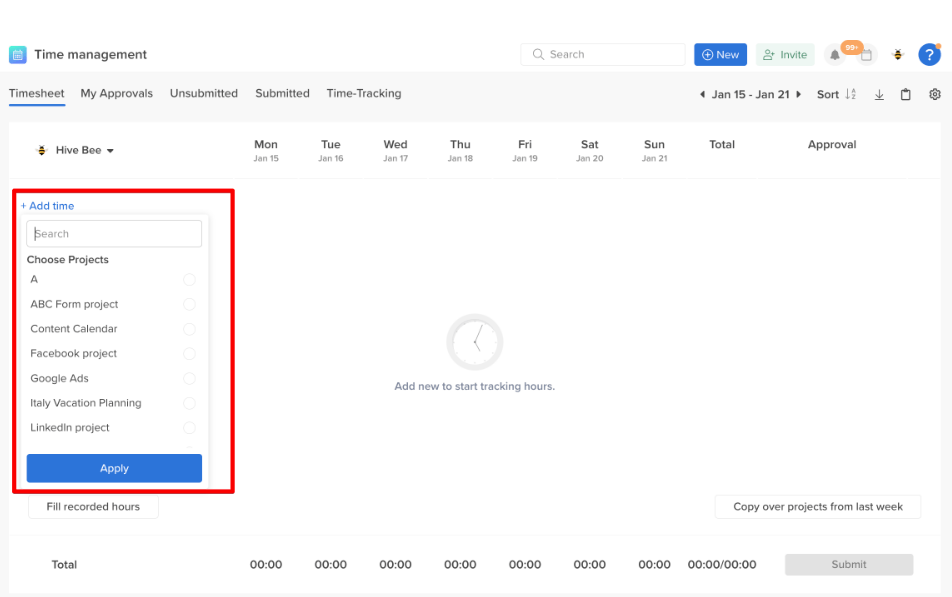This screenshot has width=952, height=597.
Task: Open timesheet settings gear
Action: [x=934, y=94]
